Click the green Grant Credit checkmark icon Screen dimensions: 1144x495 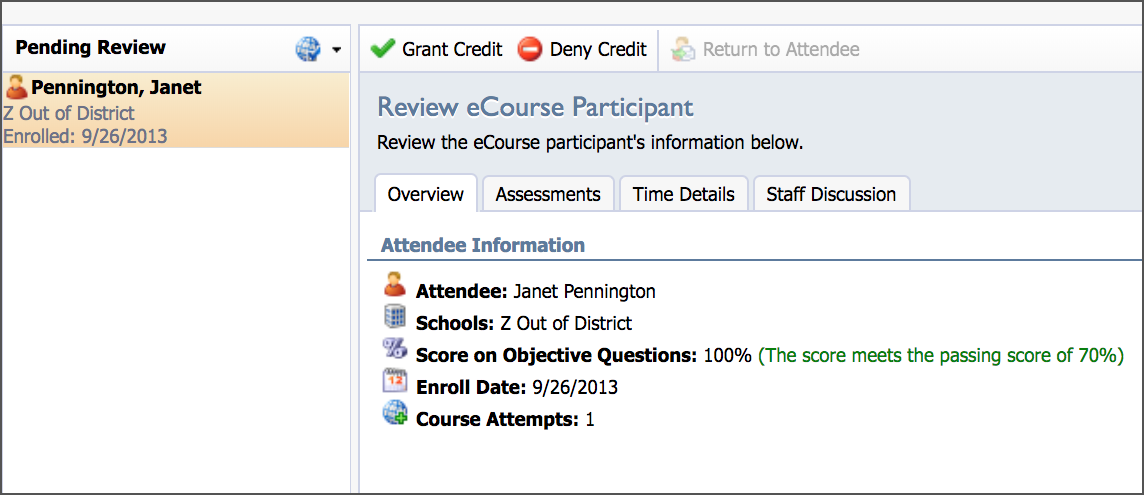(382, 49)
